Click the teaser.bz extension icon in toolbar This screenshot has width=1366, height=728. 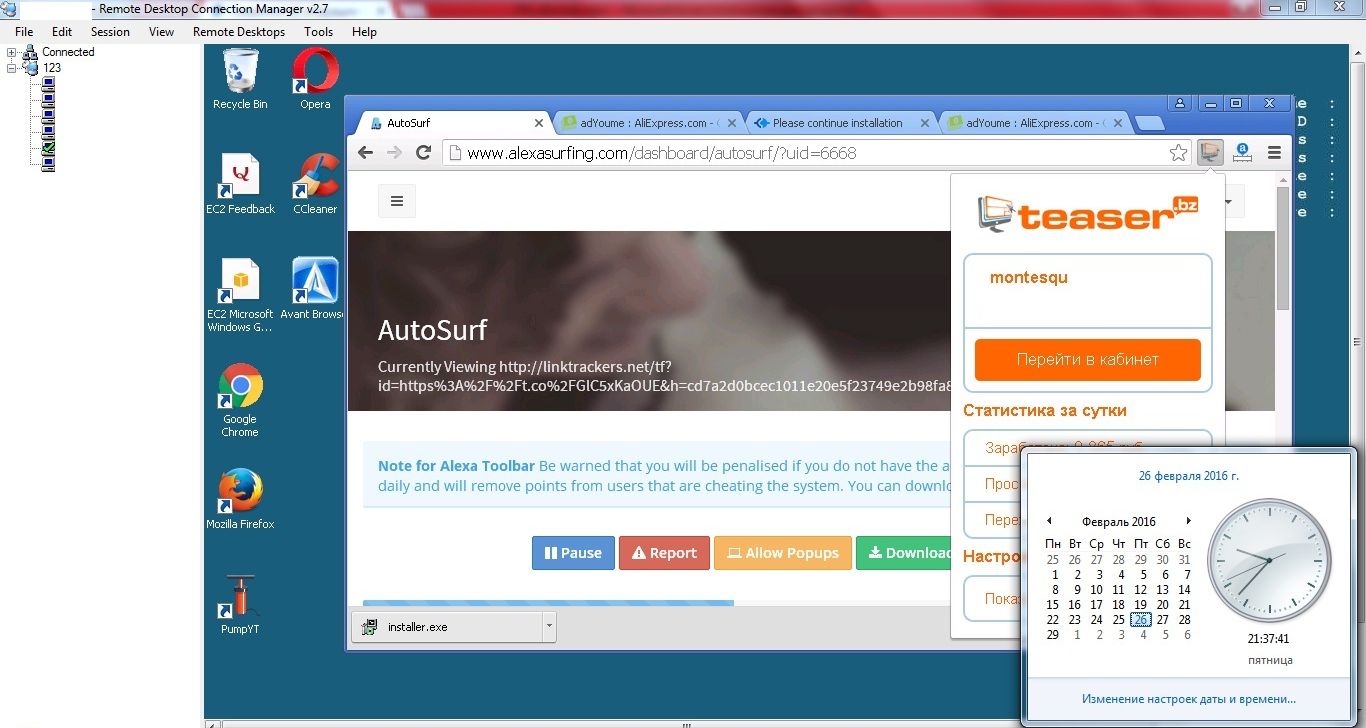pos(1211,153)
